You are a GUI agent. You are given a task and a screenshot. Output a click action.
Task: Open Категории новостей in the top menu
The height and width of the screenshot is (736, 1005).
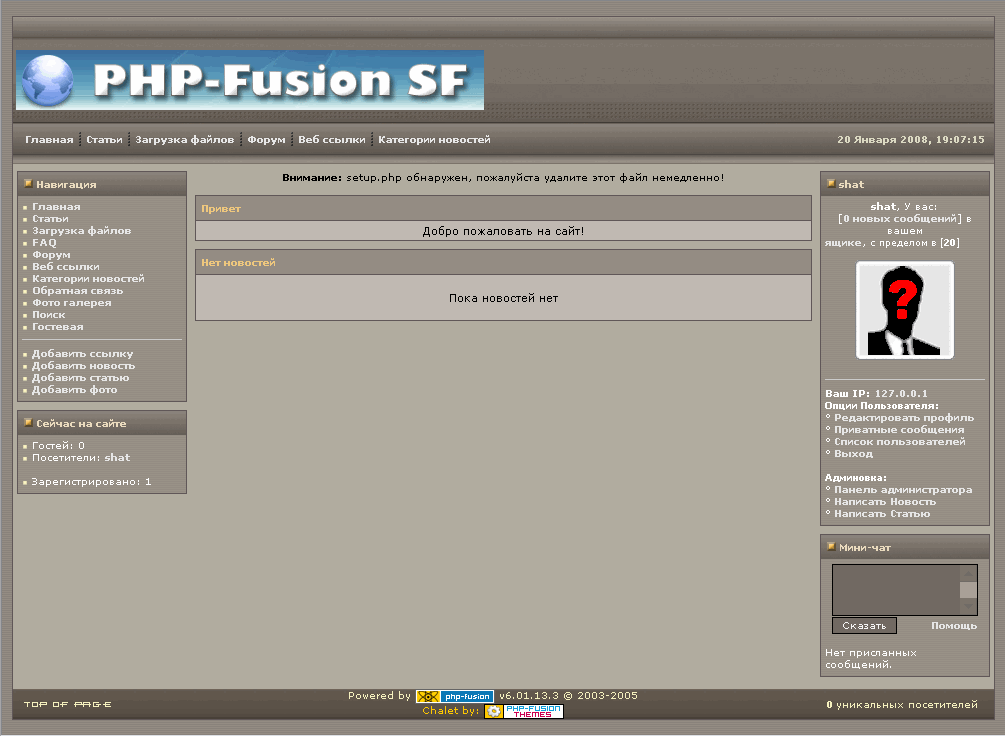pos(434,140)
